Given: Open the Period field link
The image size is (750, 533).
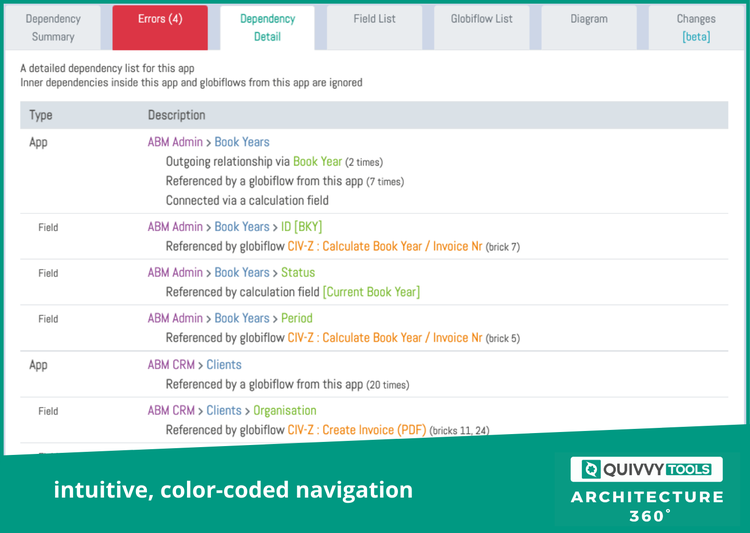Looking at the screenshot, I should pos(297,318).
